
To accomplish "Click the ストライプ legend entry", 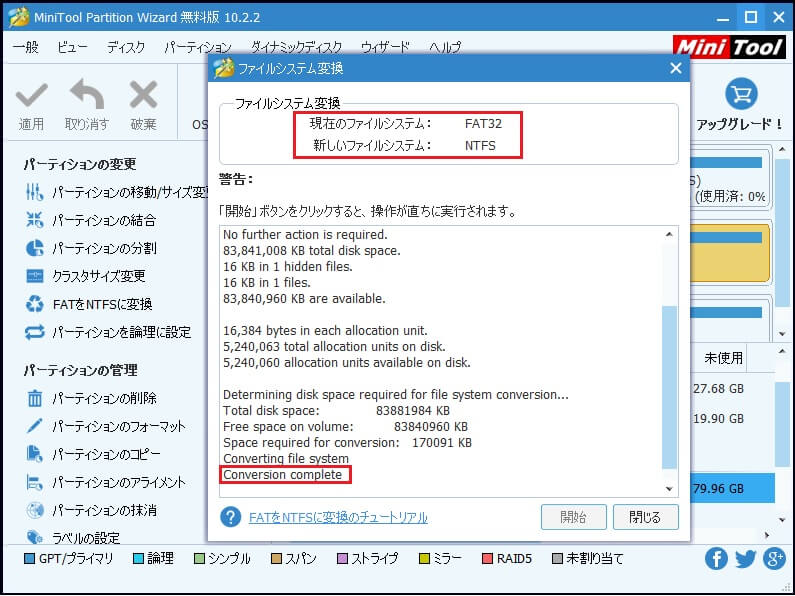I will [x=368, y=559].
